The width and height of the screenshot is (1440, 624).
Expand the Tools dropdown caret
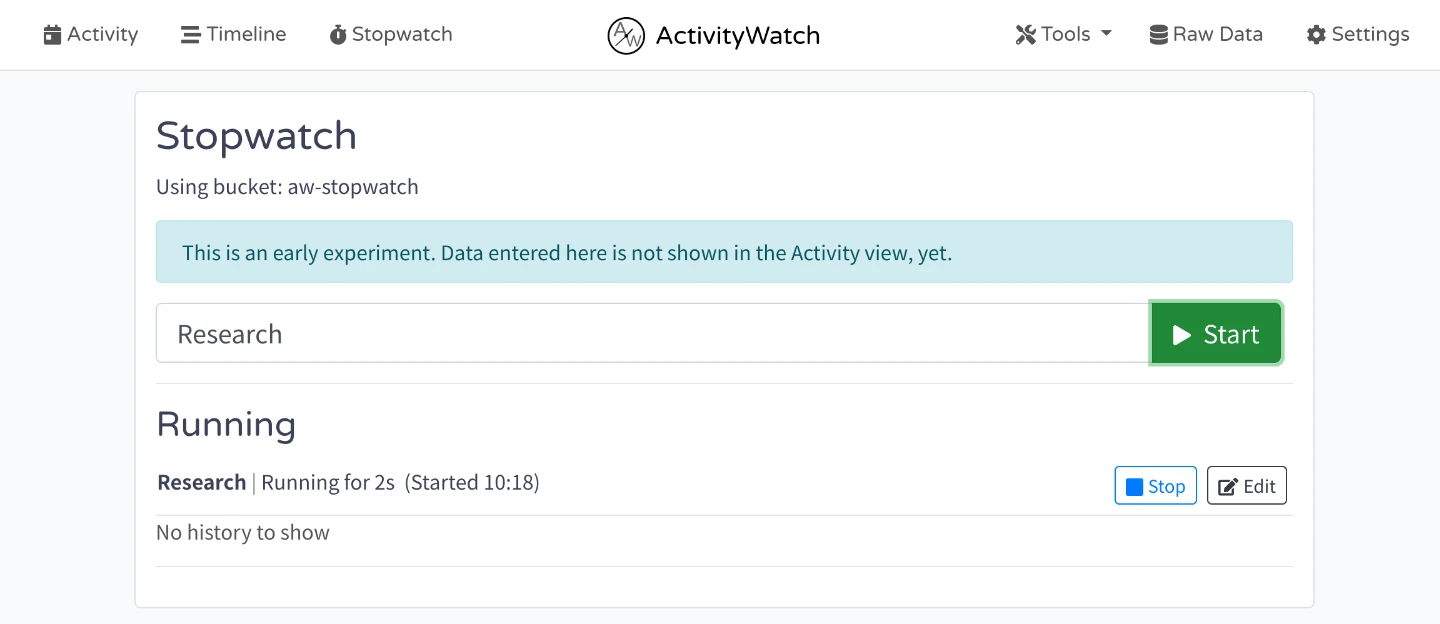click(1106, 34)
